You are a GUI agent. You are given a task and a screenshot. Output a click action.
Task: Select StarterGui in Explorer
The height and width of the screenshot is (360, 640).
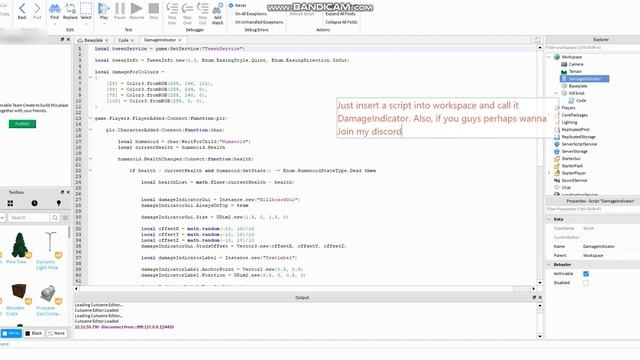coord(567,158)
